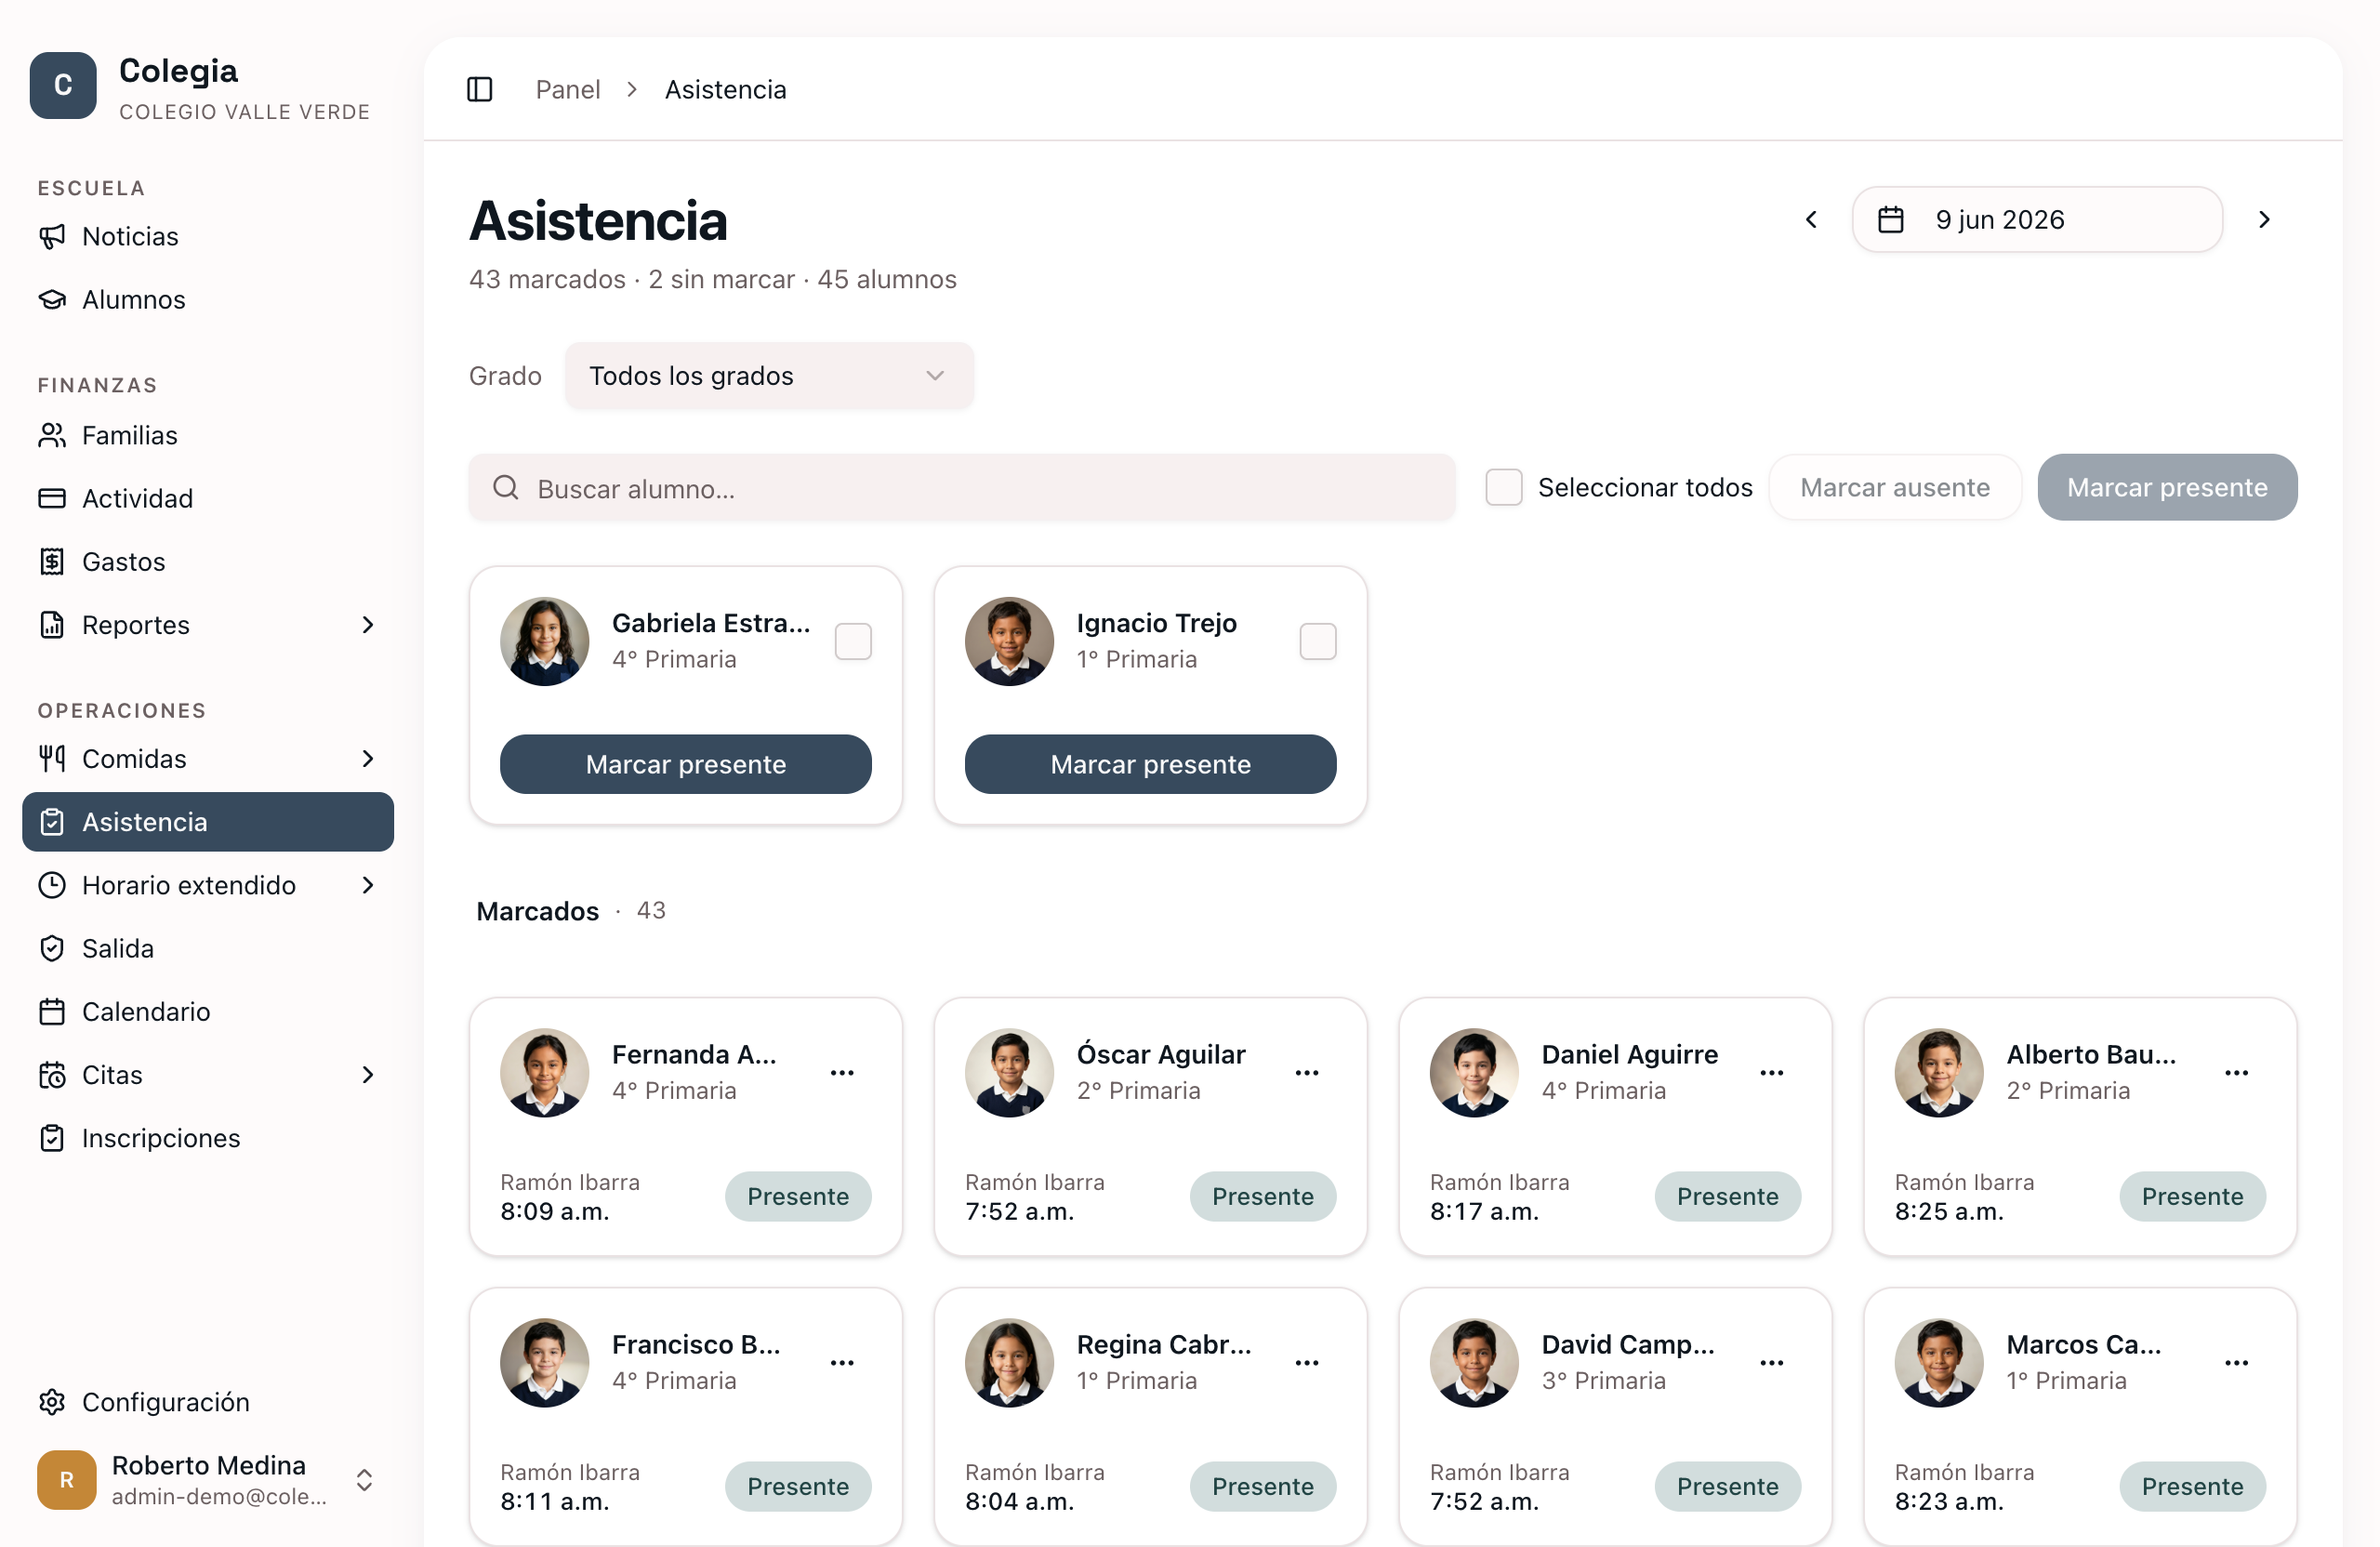Click the Inscripciones clipboard icon
This screenshot has width=2380, height=1547.
(x=52, y=1138)
